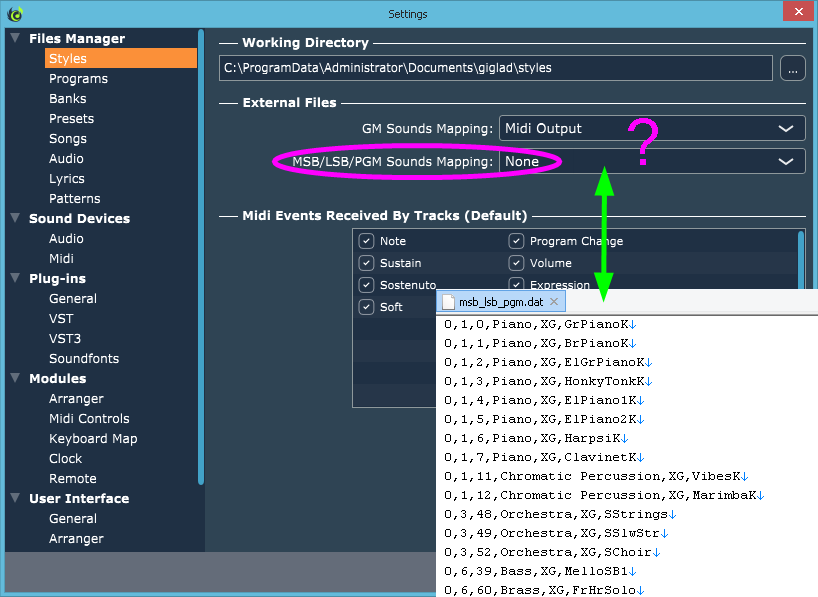
Task: Select Songs in Files Manager
Action: (x=68, y=139)
